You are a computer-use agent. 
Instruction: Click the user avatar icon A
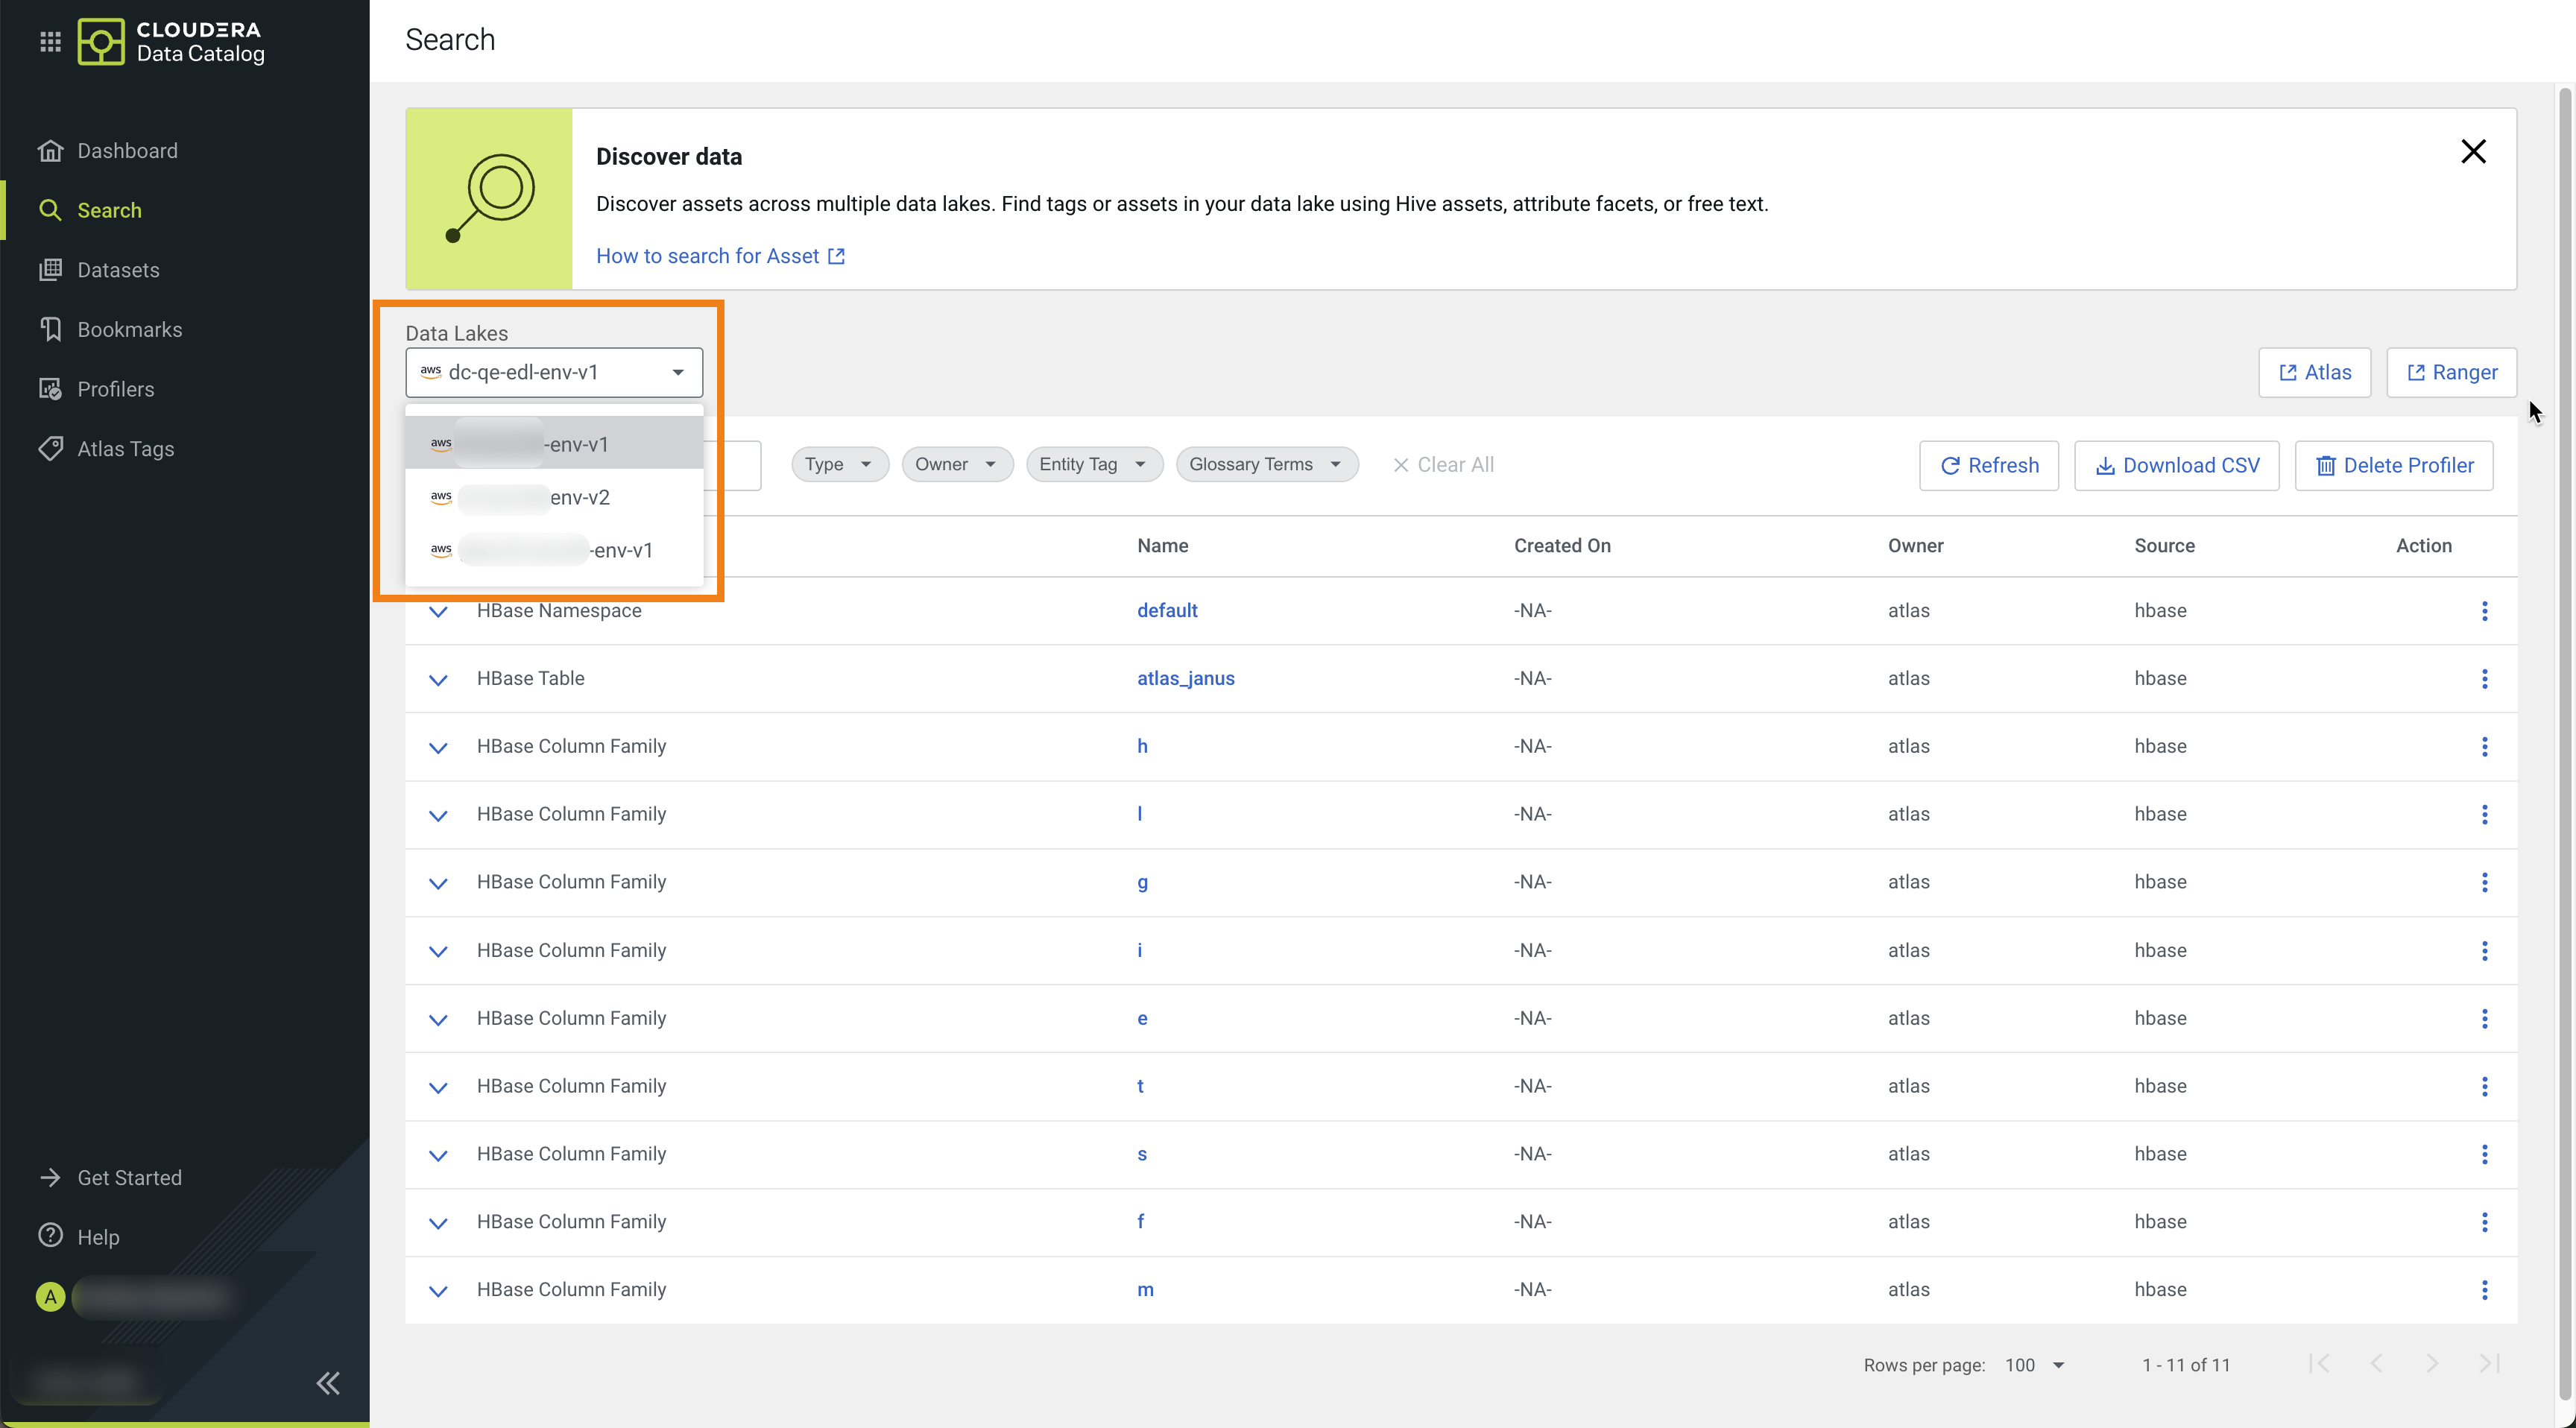coord(50,1297)
